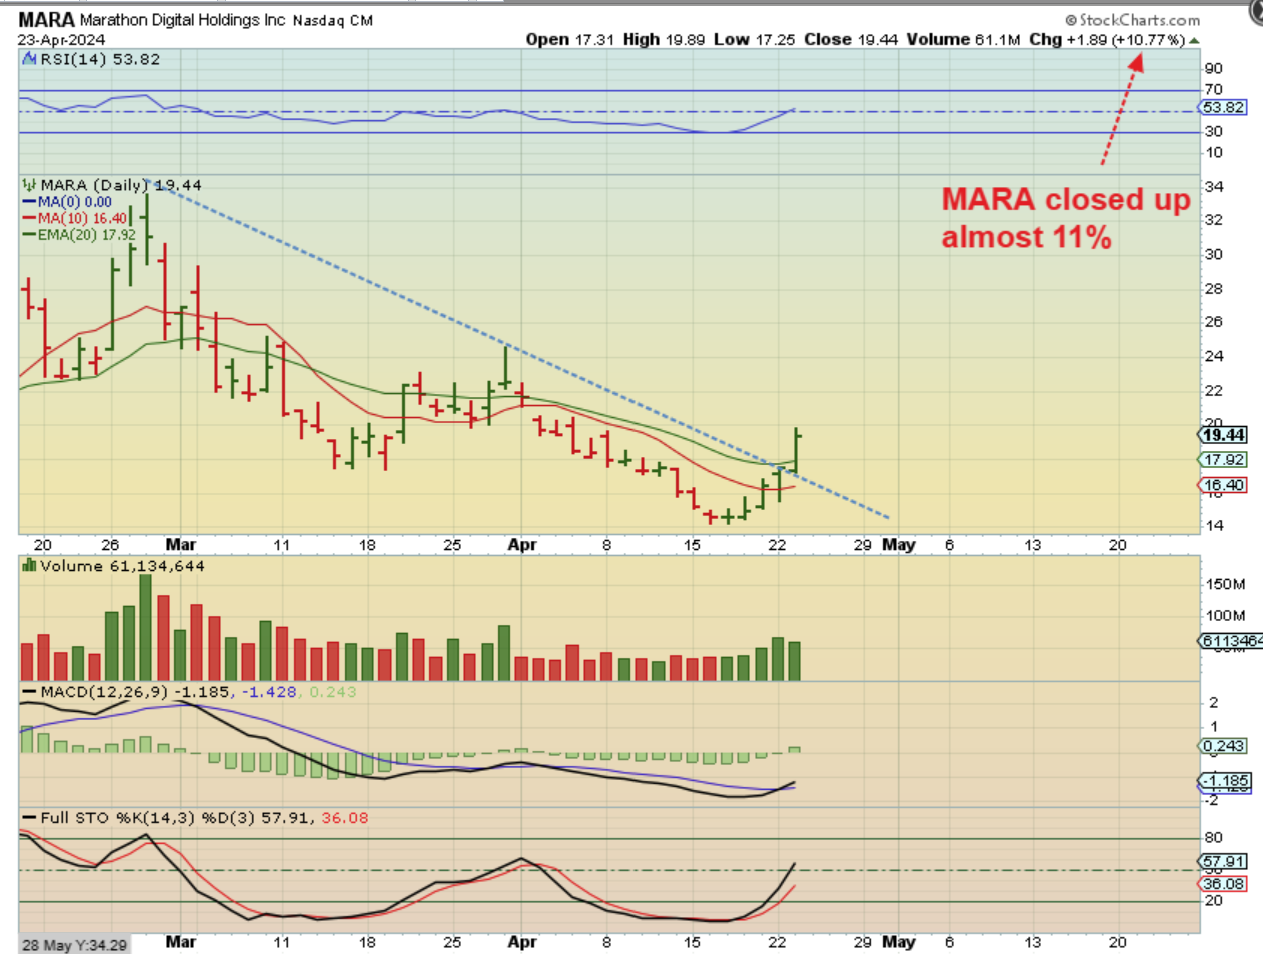Click the Volume 61.1M header value

click(963, 40)
